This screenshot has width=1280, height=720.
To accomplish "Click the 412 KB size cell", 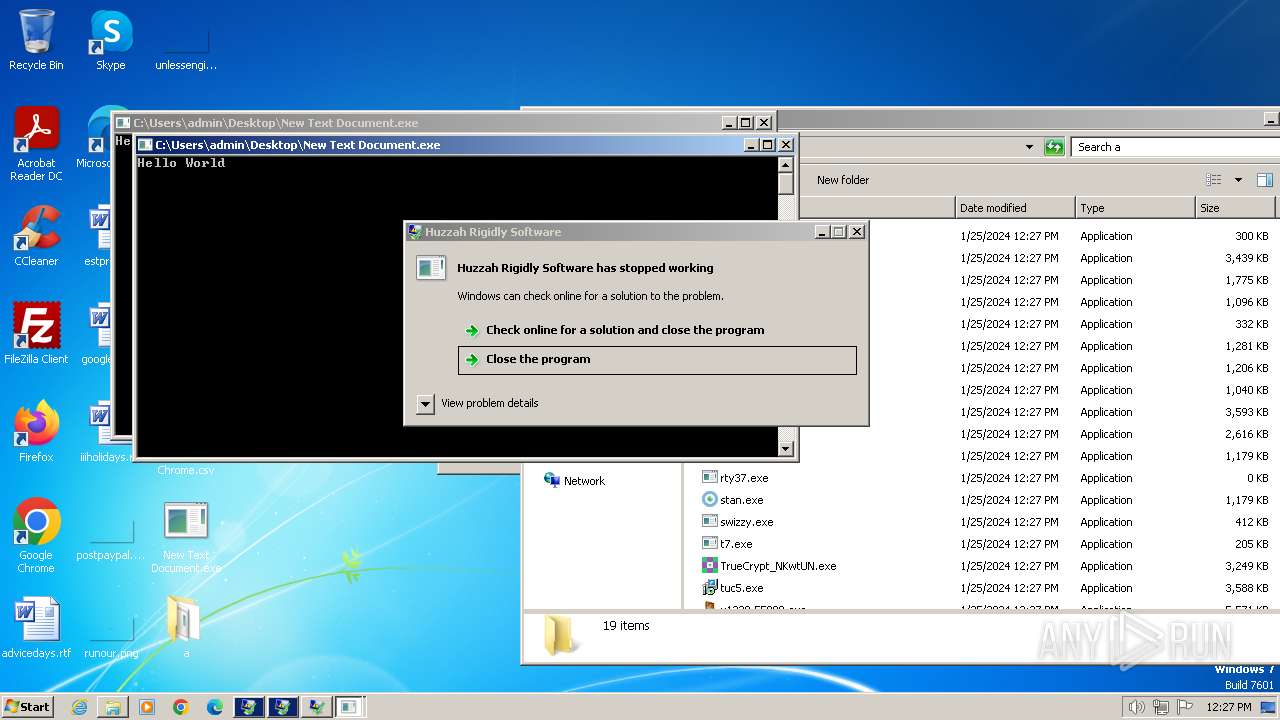I will point(1251,522).
